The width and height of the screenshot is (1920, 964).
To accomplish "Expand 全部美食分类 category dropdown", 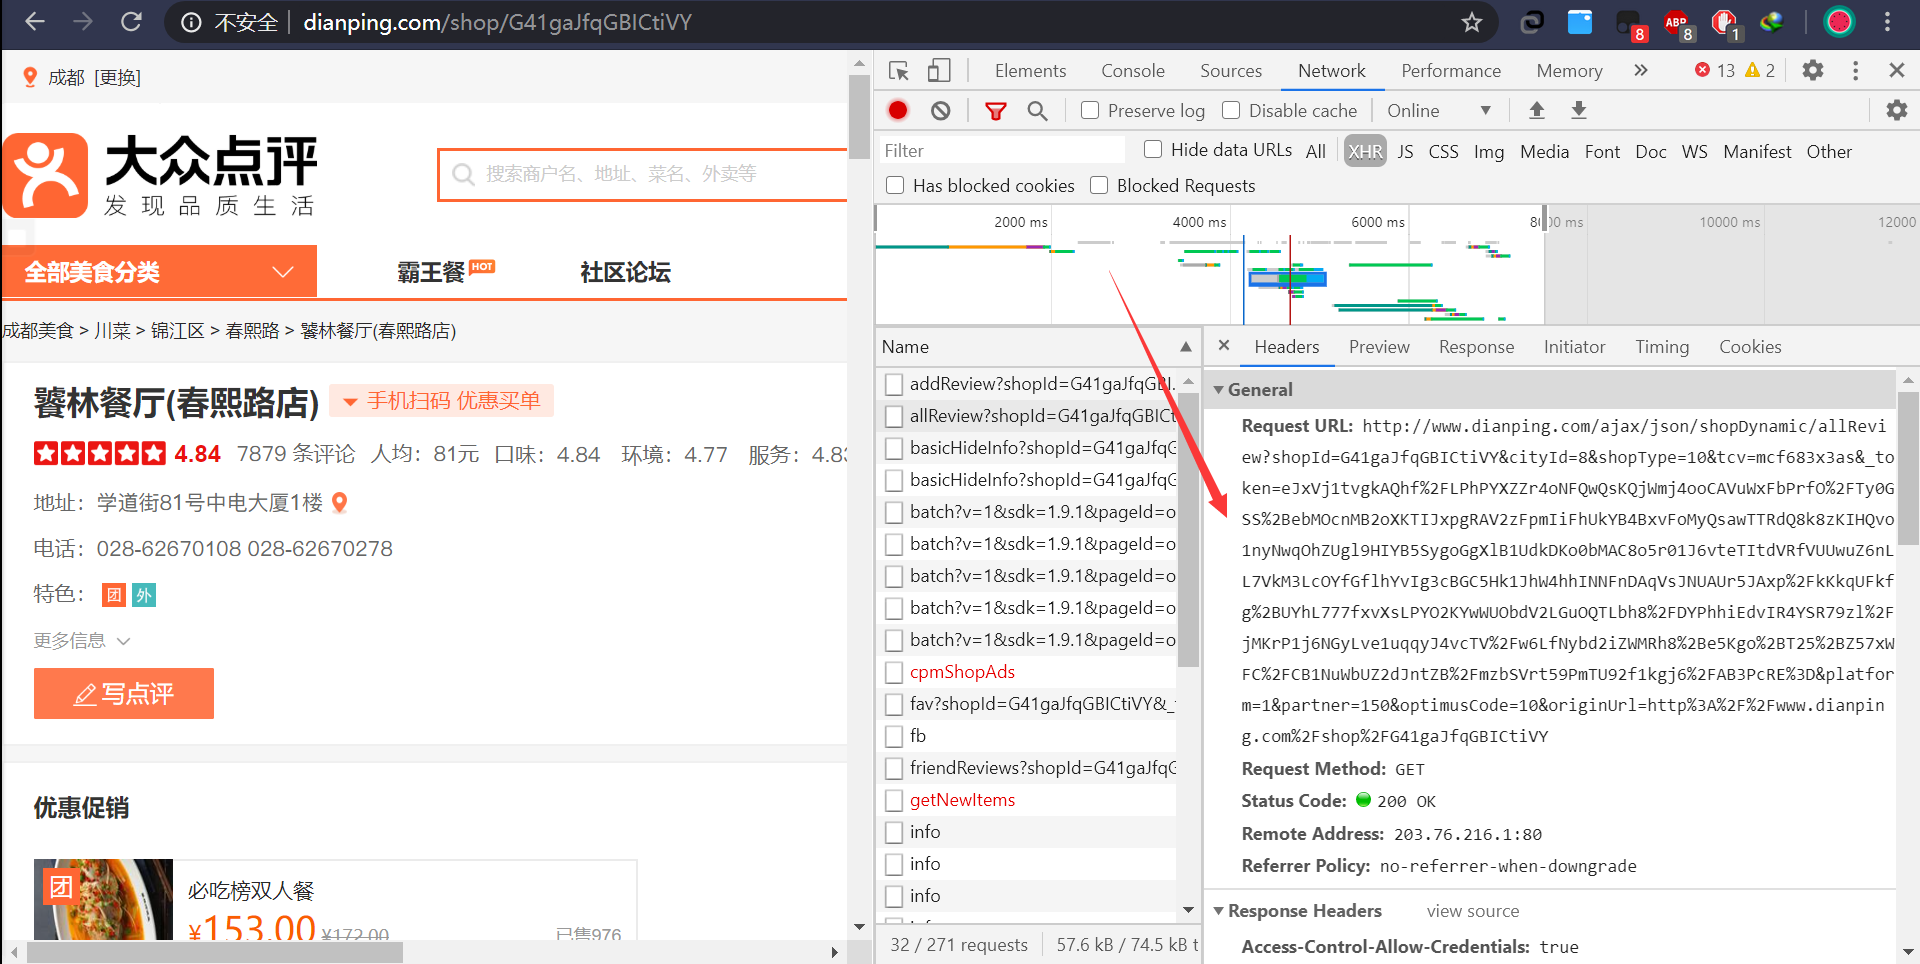I will [x=159, y=272].
